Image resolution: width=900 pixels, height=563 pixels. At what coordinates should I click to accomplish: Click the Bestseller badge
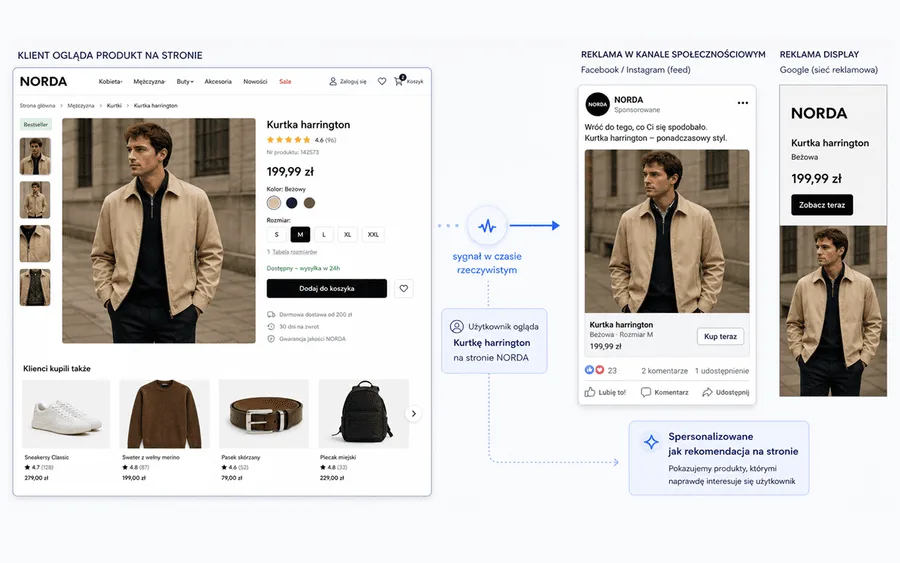click(36, 125)
